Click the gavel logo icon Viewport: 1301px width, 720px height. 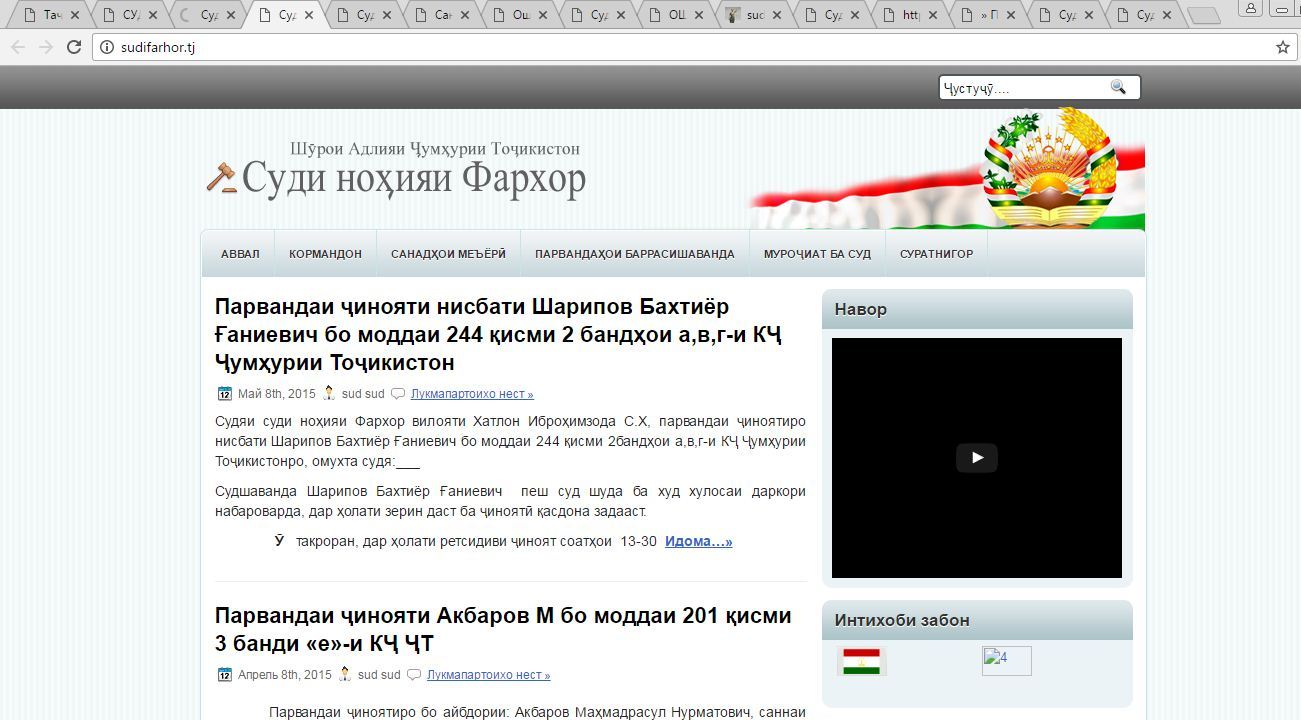221,177
